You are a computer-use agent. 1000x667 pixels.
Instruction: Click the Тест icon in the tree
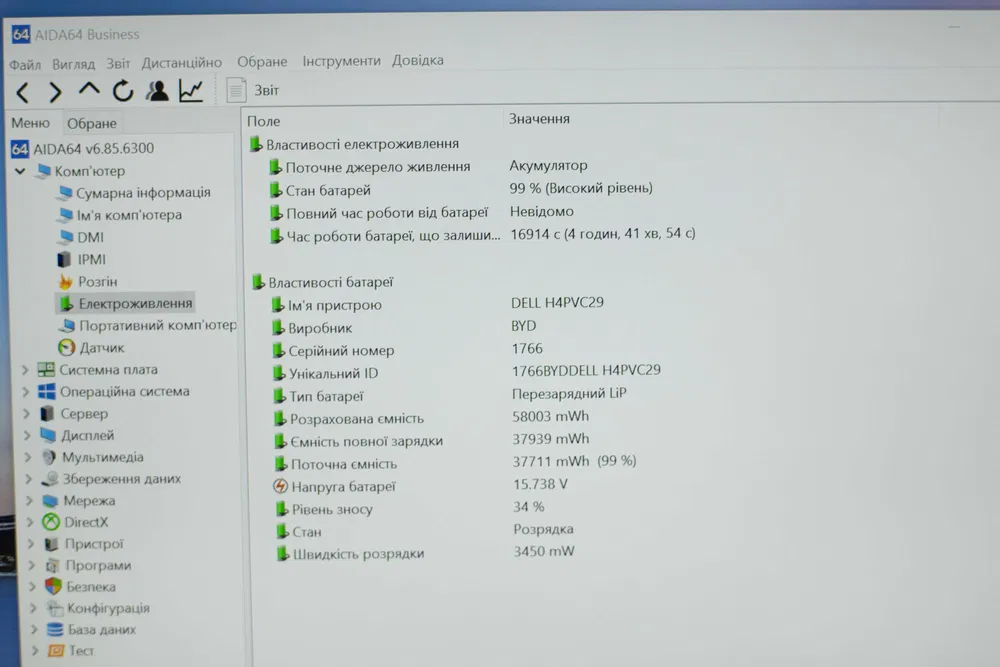pos(56,651)
